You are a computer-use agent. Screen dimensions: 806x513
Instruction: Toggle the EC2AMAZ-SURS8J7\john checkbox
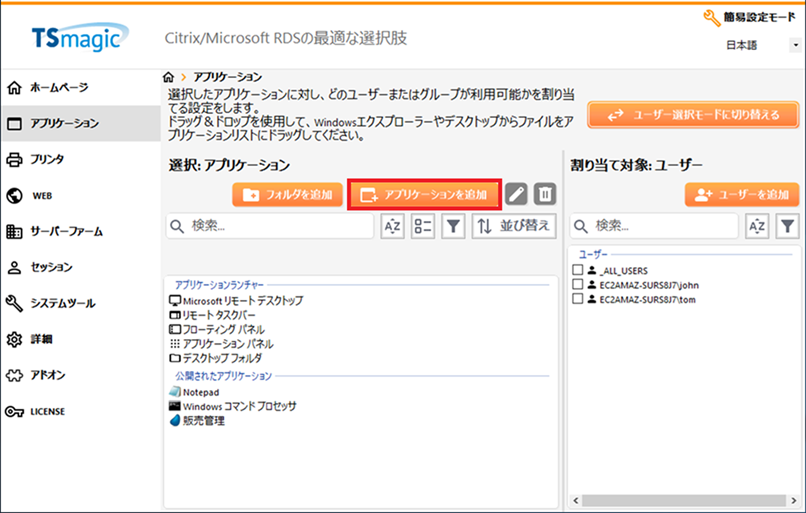coord(577,284)
